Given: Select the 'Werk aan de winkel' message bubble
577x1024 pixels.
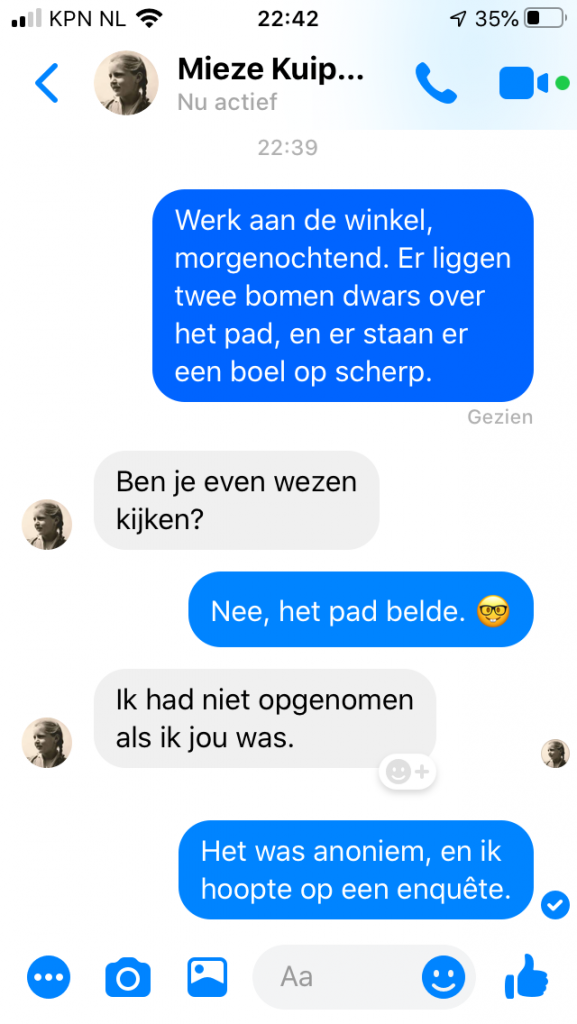Looking at the screenshot, I should 343,295.
